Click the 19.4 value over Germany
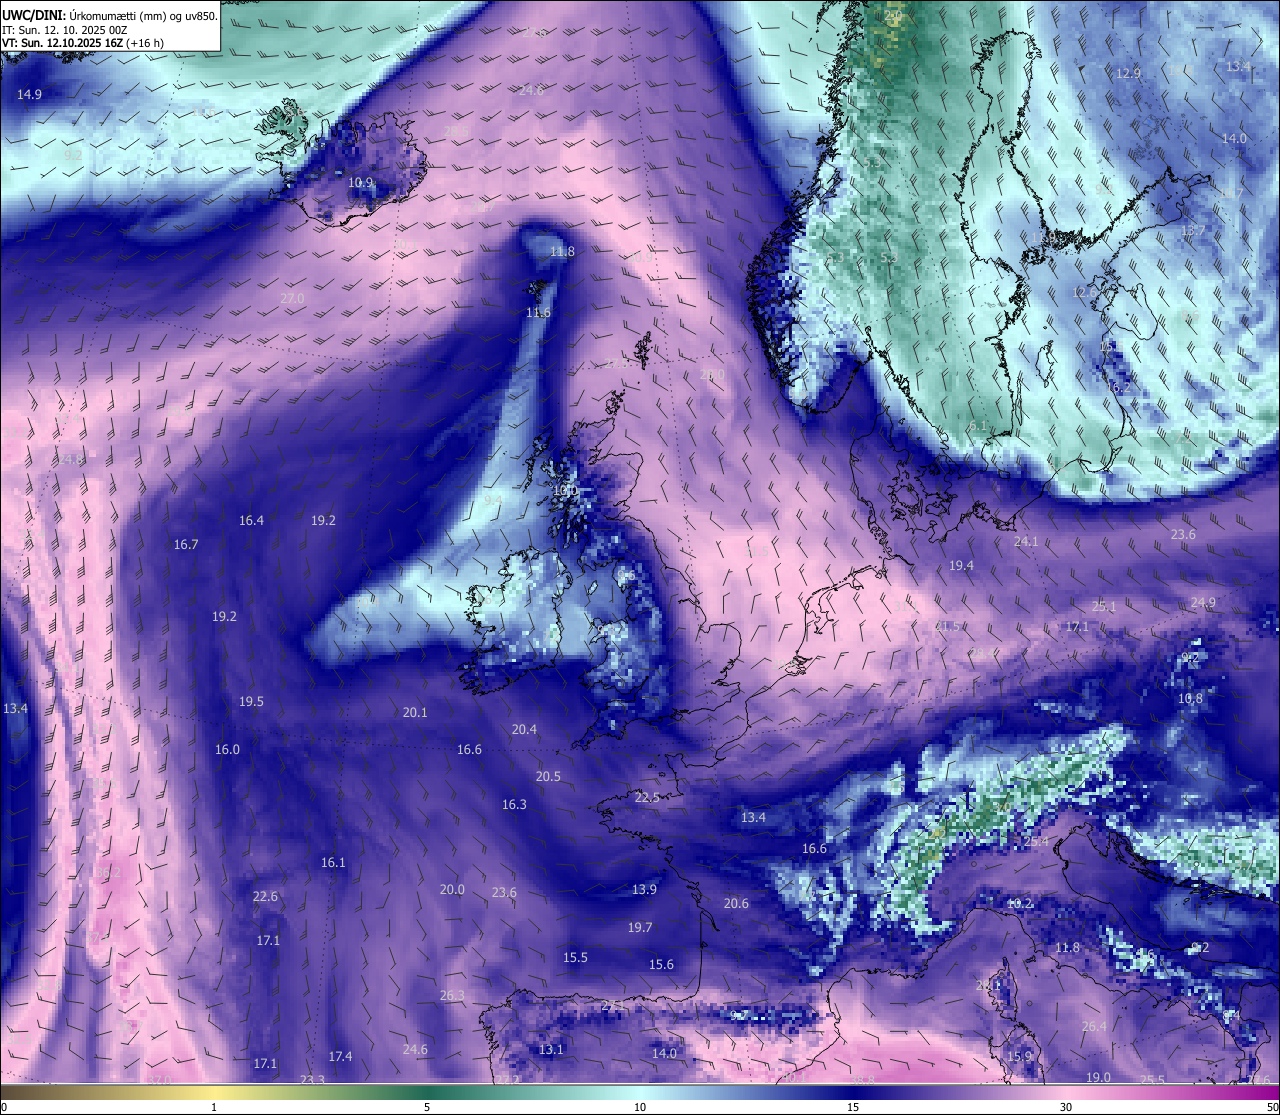 point(961,566)
